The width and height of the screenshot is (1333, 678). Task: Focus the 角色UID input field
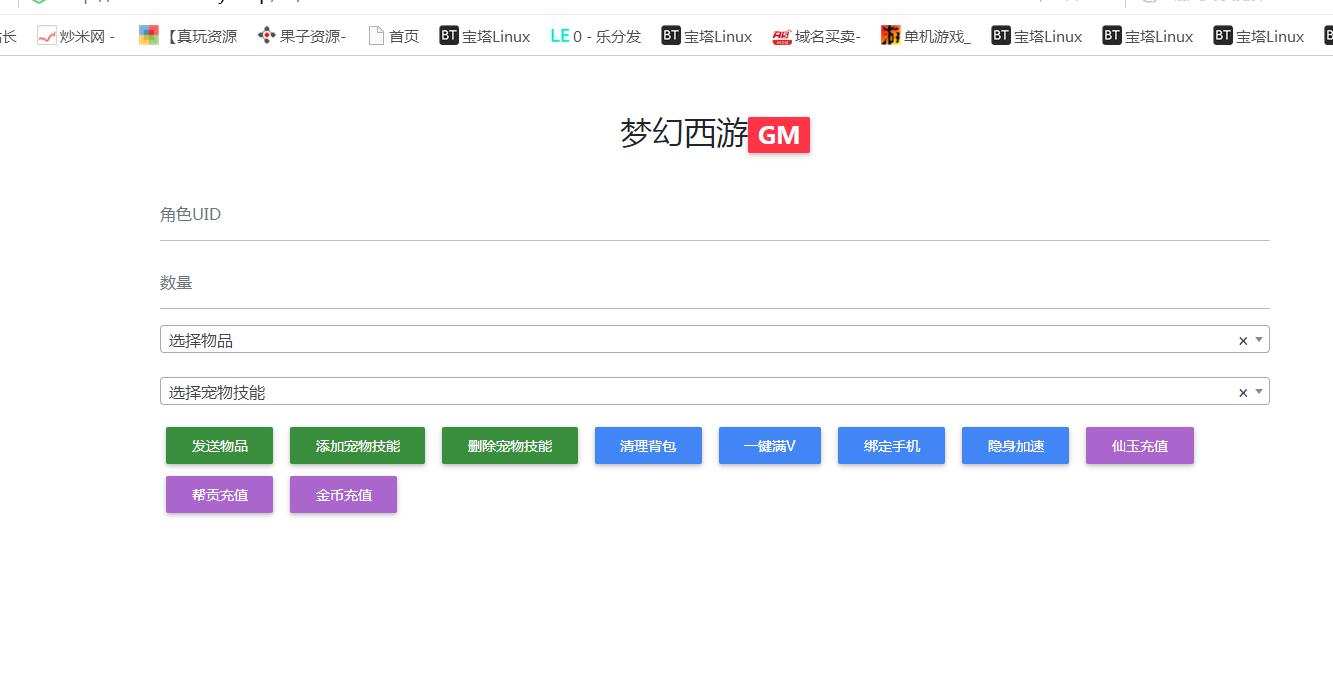click(x=714, y=216)
